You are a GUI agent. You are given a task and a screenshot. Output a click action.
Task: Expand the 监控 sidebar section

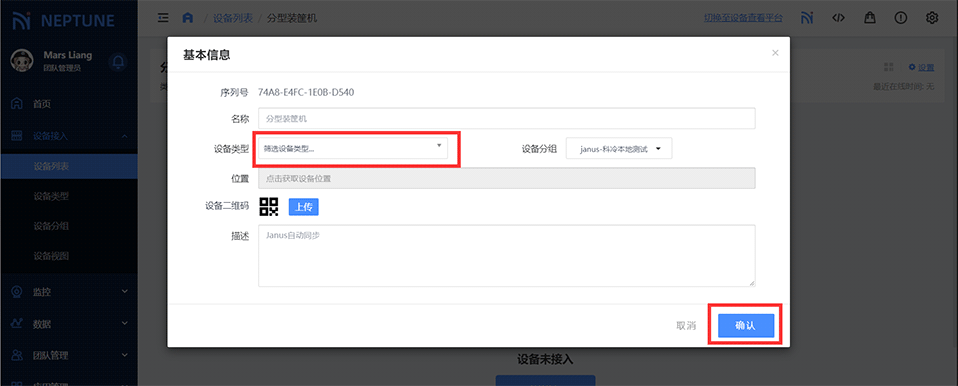68,292
